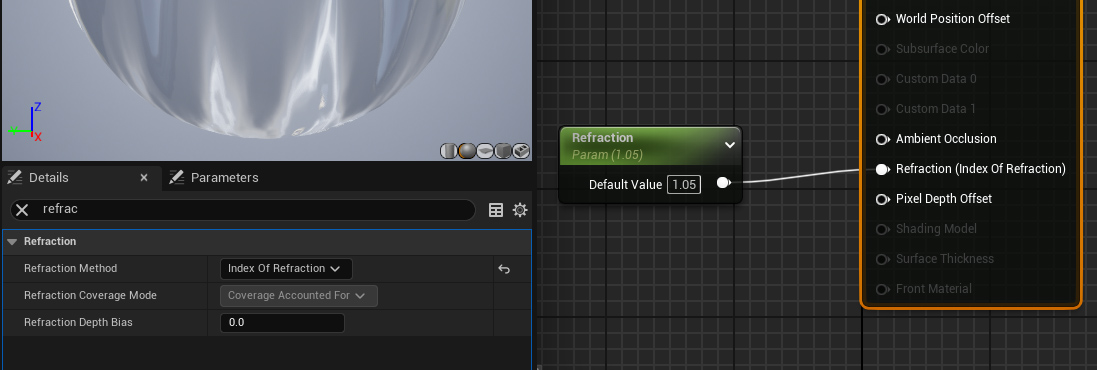The image size is (1097, 370).
Task: Click Pixel Depth Offset input pin
Action: click(883, 199)
